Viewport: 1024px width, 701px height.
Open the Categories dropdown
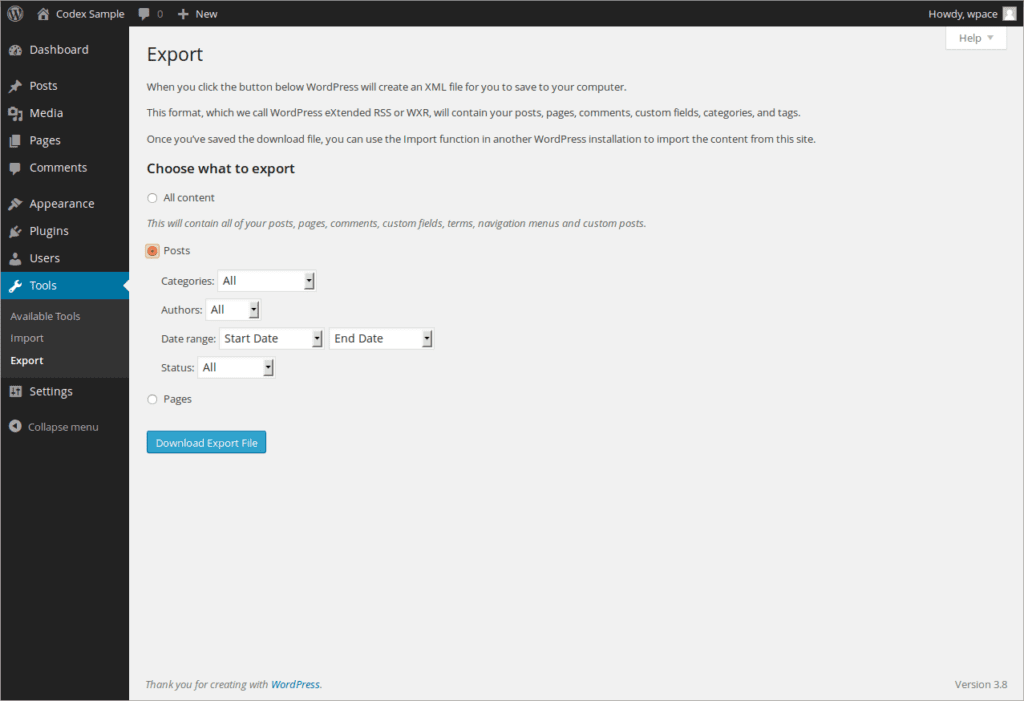click(x=266, y=280)
